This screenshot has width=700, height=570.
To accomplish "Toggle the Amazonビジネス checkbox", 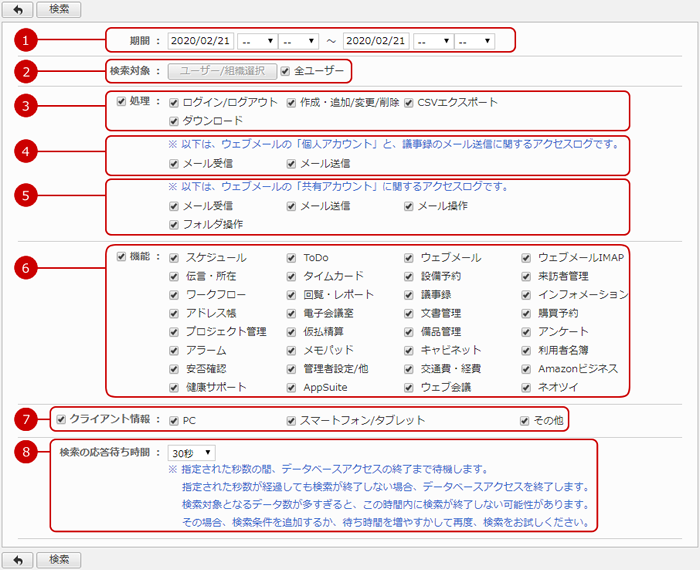I will [x=526, y=369].
